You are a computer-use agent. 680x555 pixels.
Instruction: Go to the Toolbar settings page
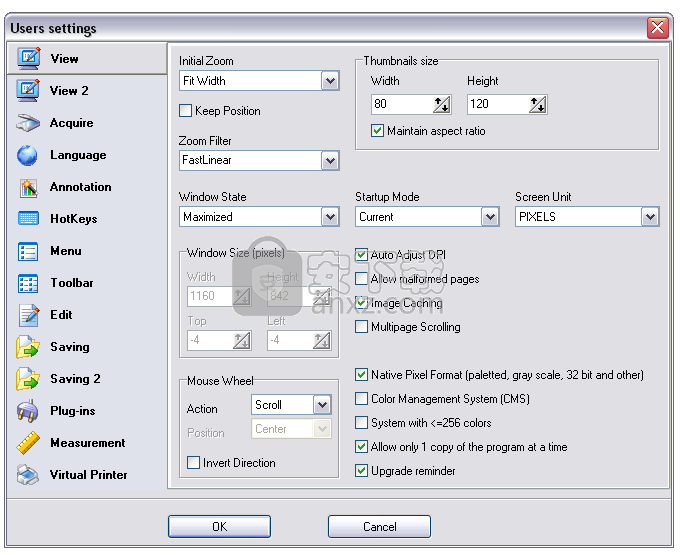coord(87,283)
